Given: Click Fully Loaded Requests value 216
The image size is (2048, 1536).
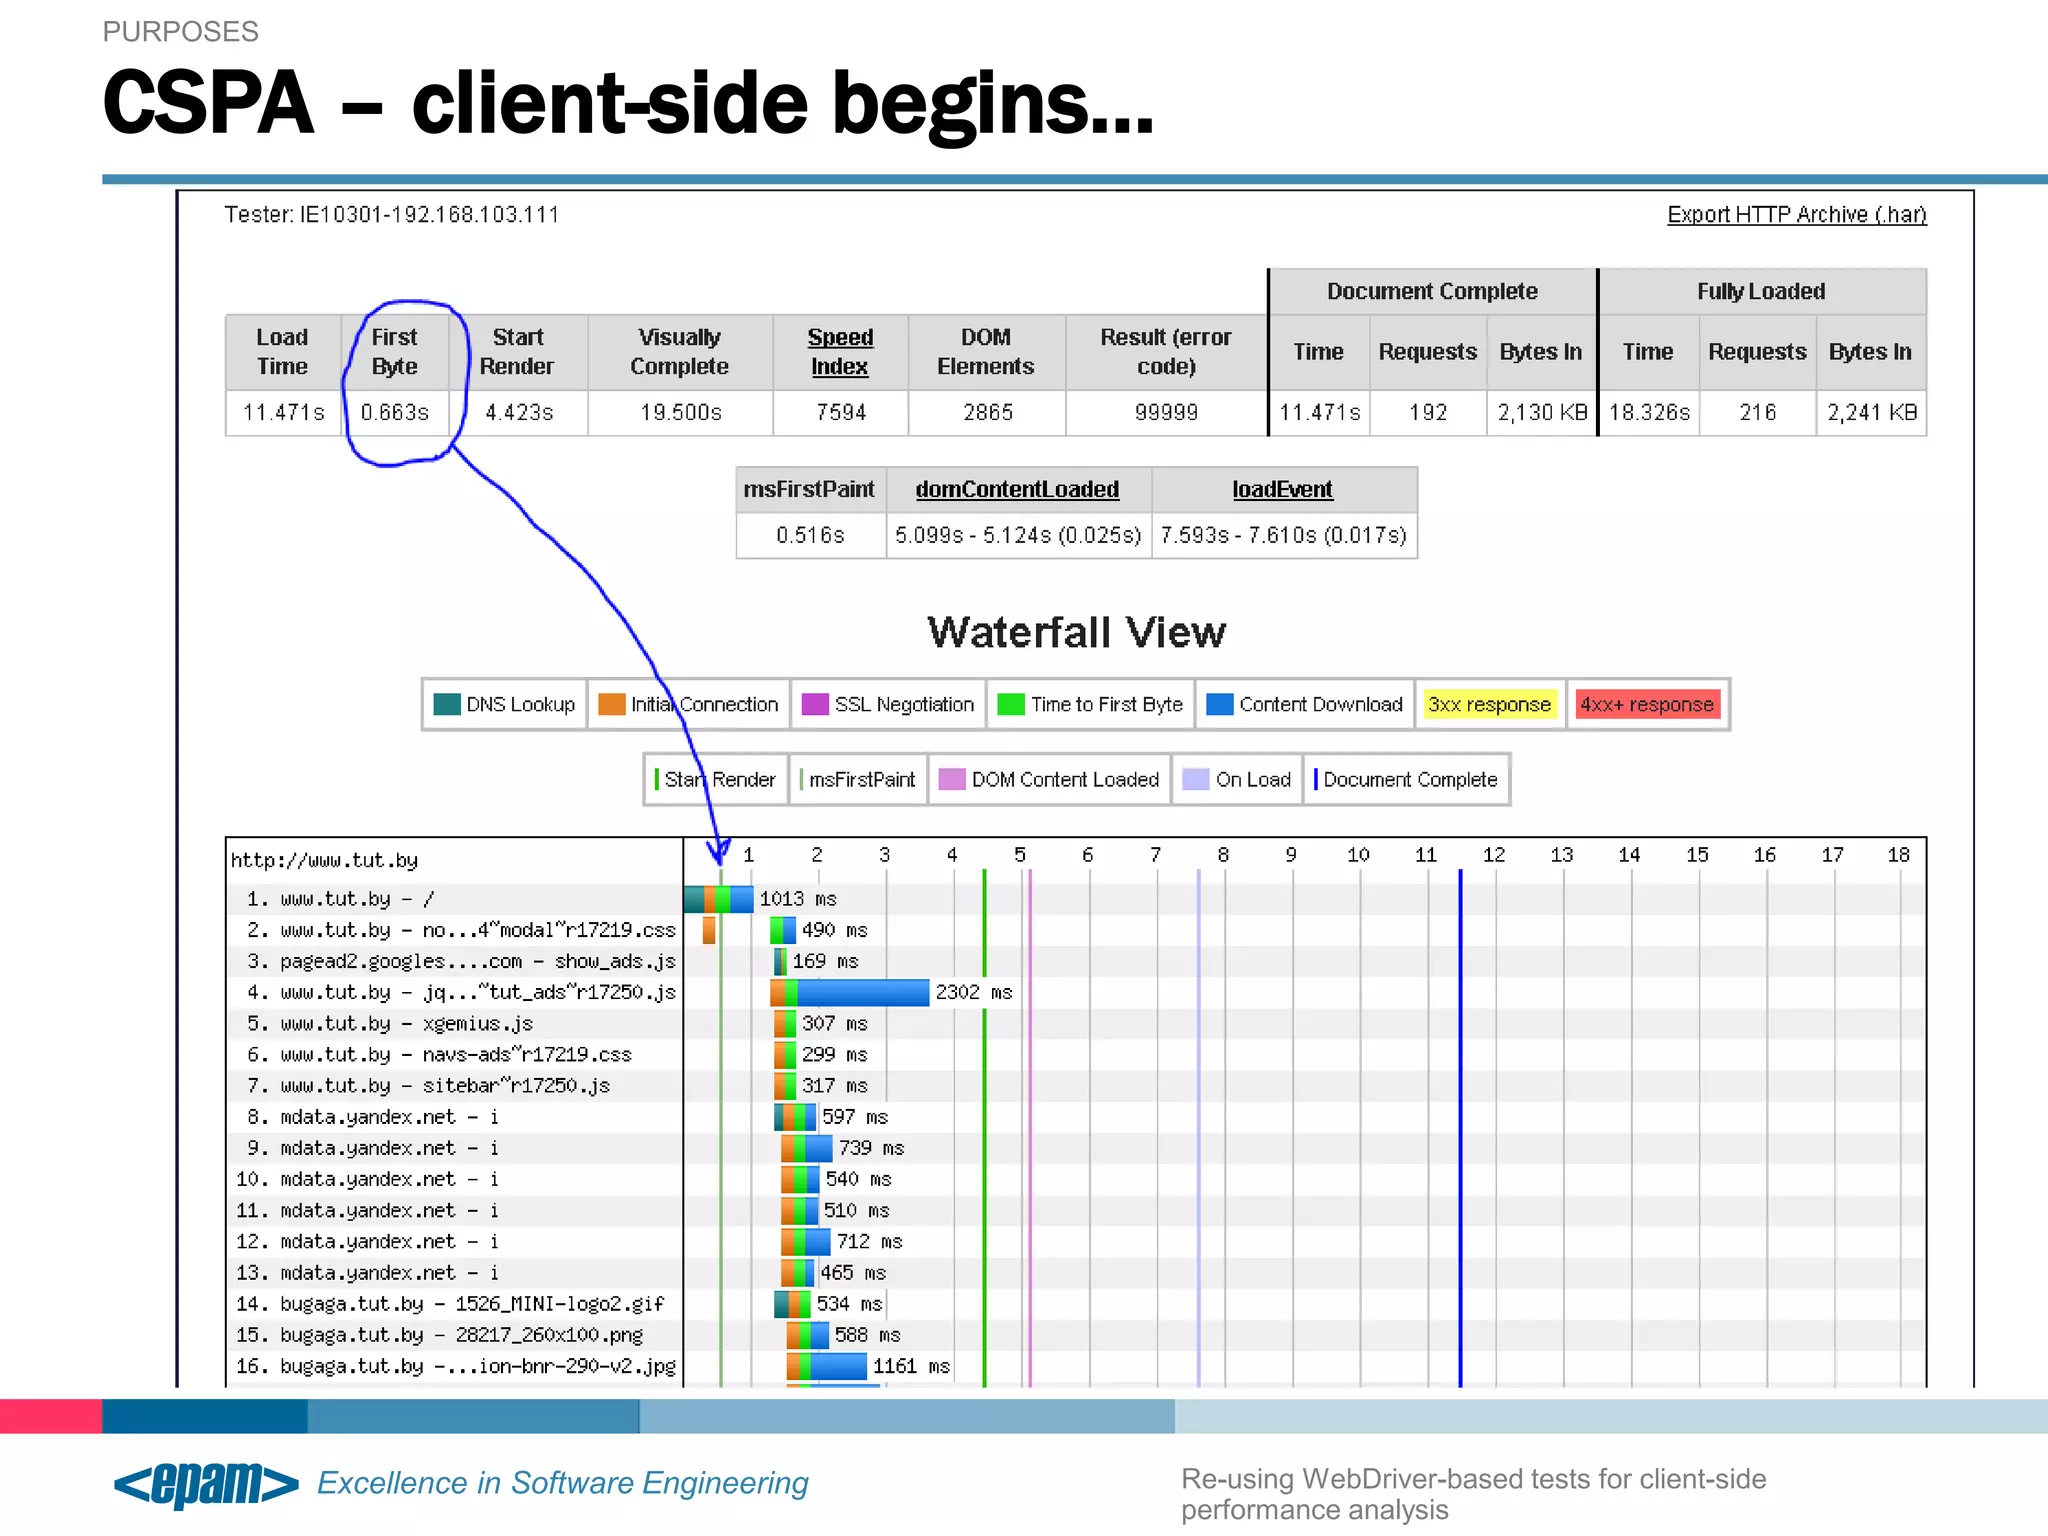Looking at the screenshot, I should (x=1758, y=412).
